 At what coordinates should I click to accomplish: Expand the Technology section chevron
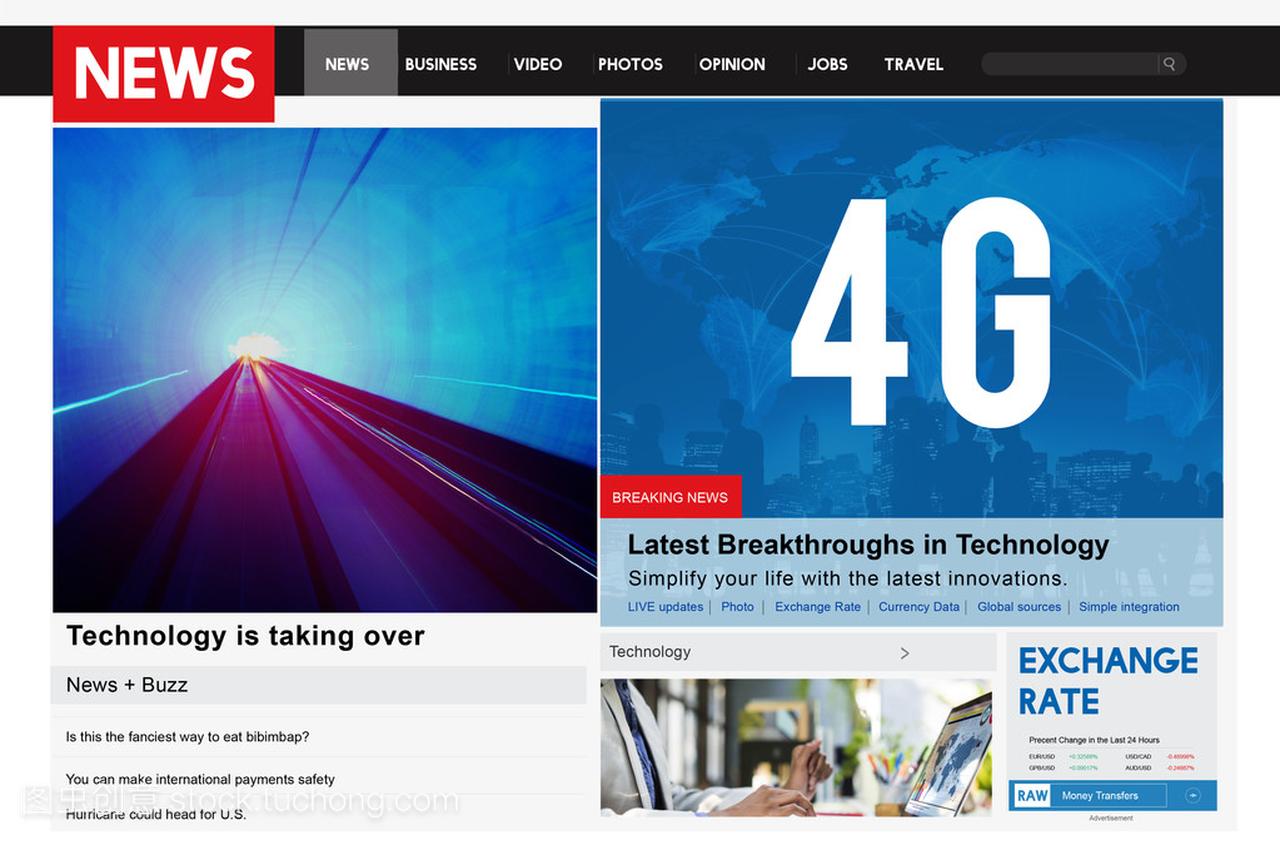(x=904, y=653)
